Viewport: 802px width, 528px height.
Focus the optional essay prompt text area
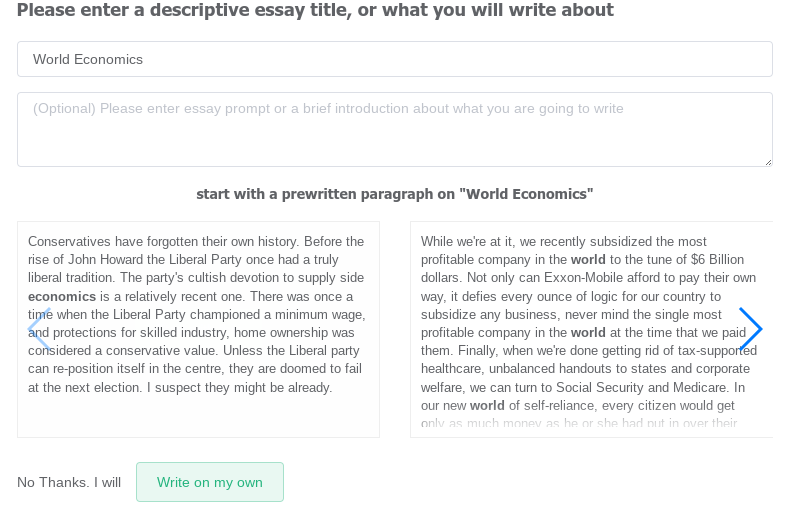tap(394, 129)
